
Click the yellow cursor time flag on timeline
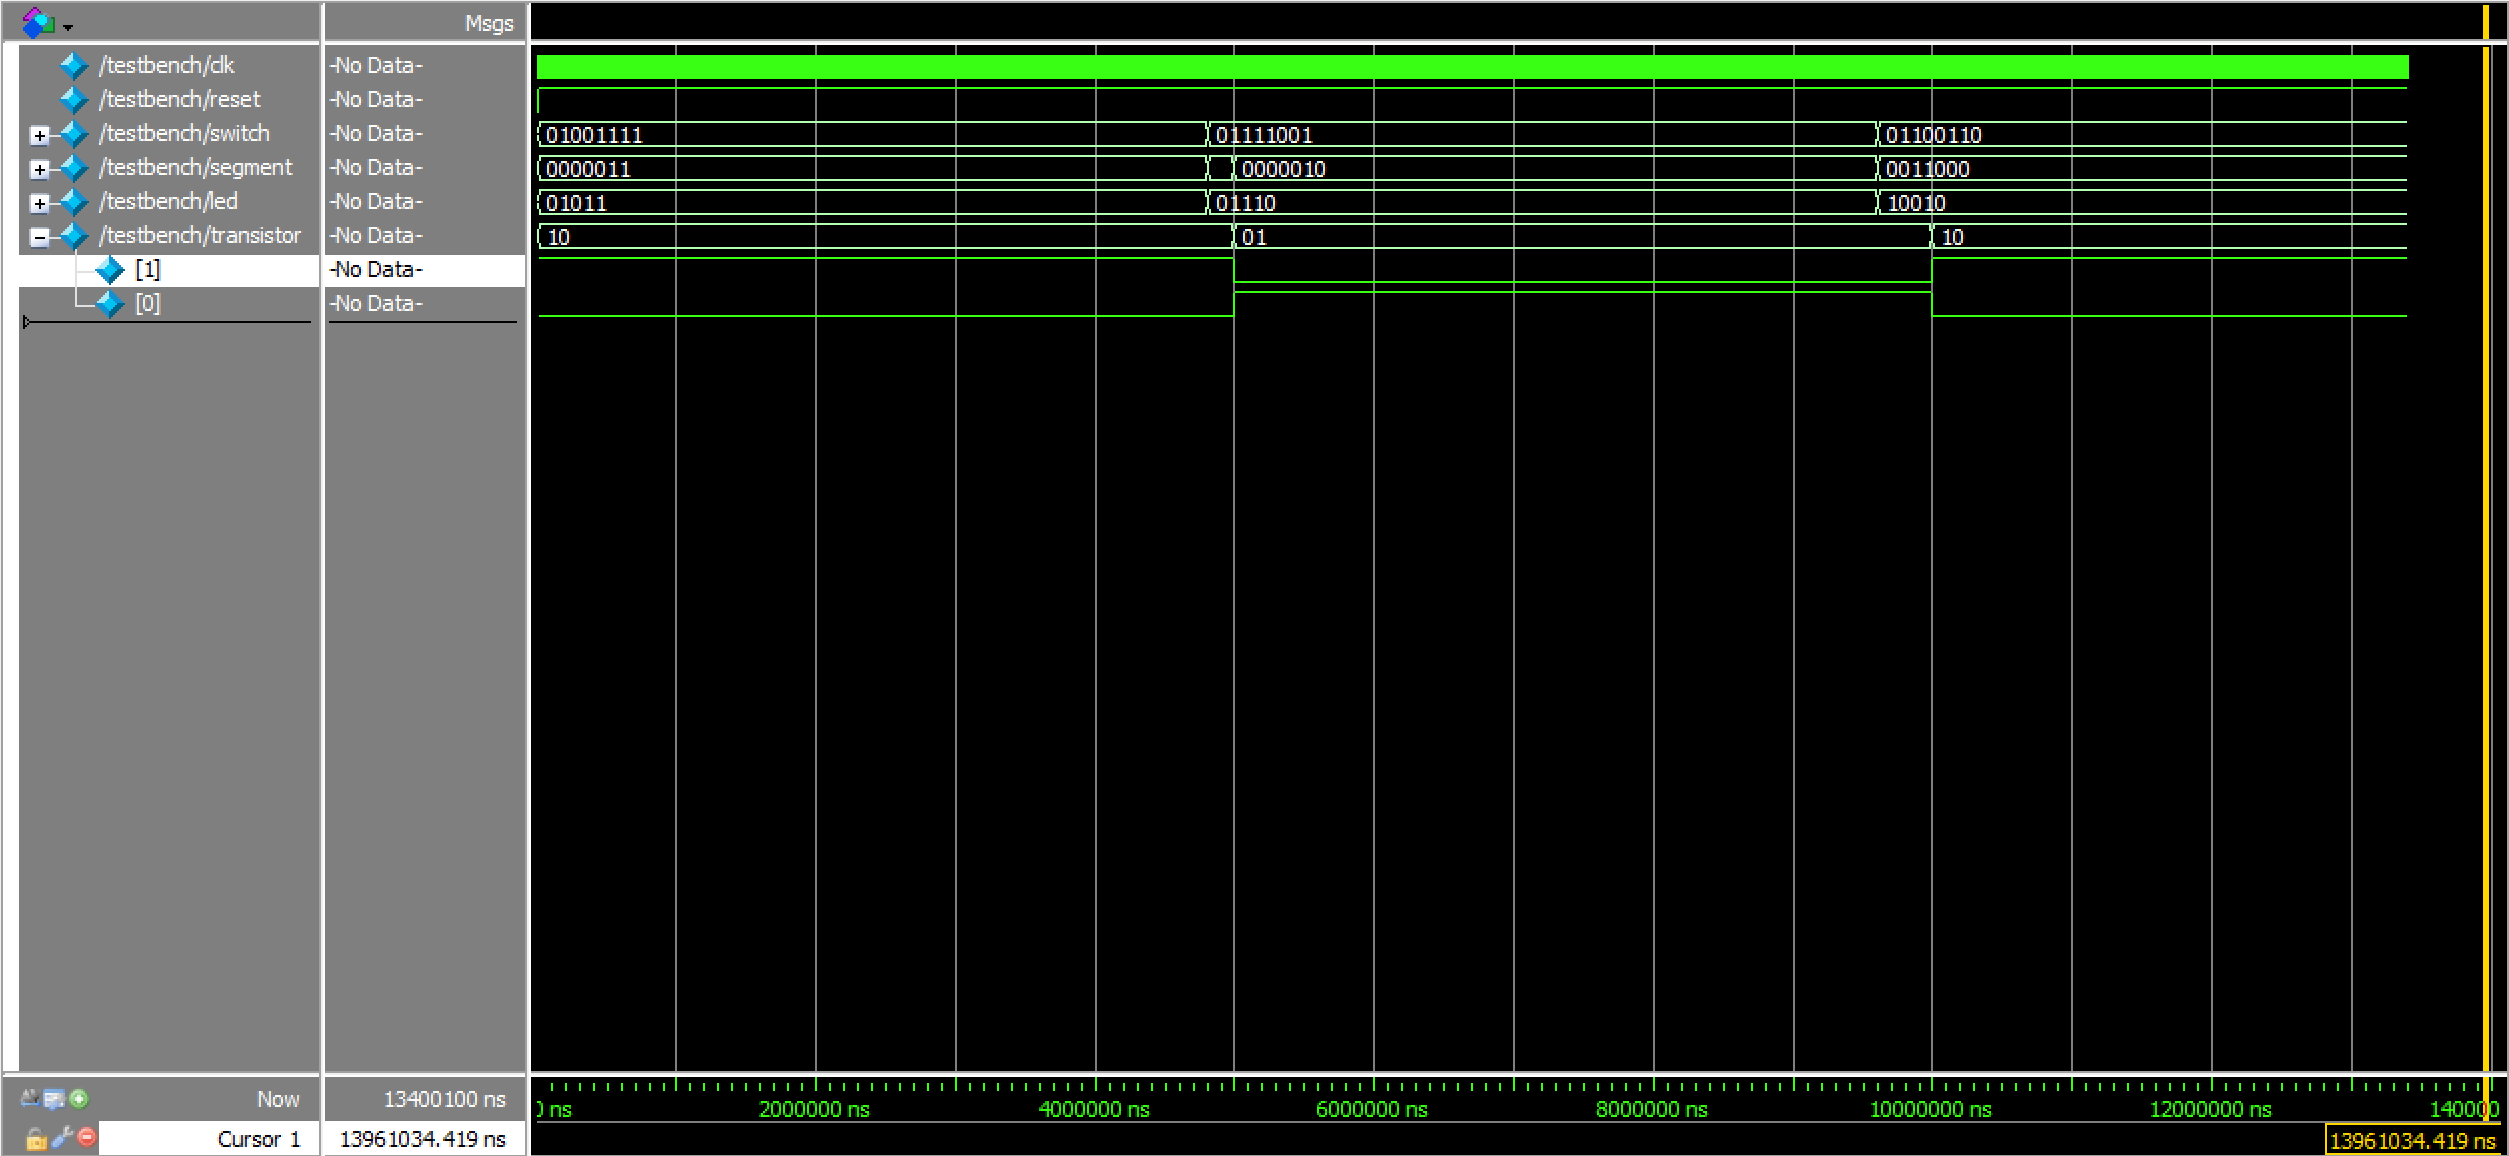(2411, 1141)
